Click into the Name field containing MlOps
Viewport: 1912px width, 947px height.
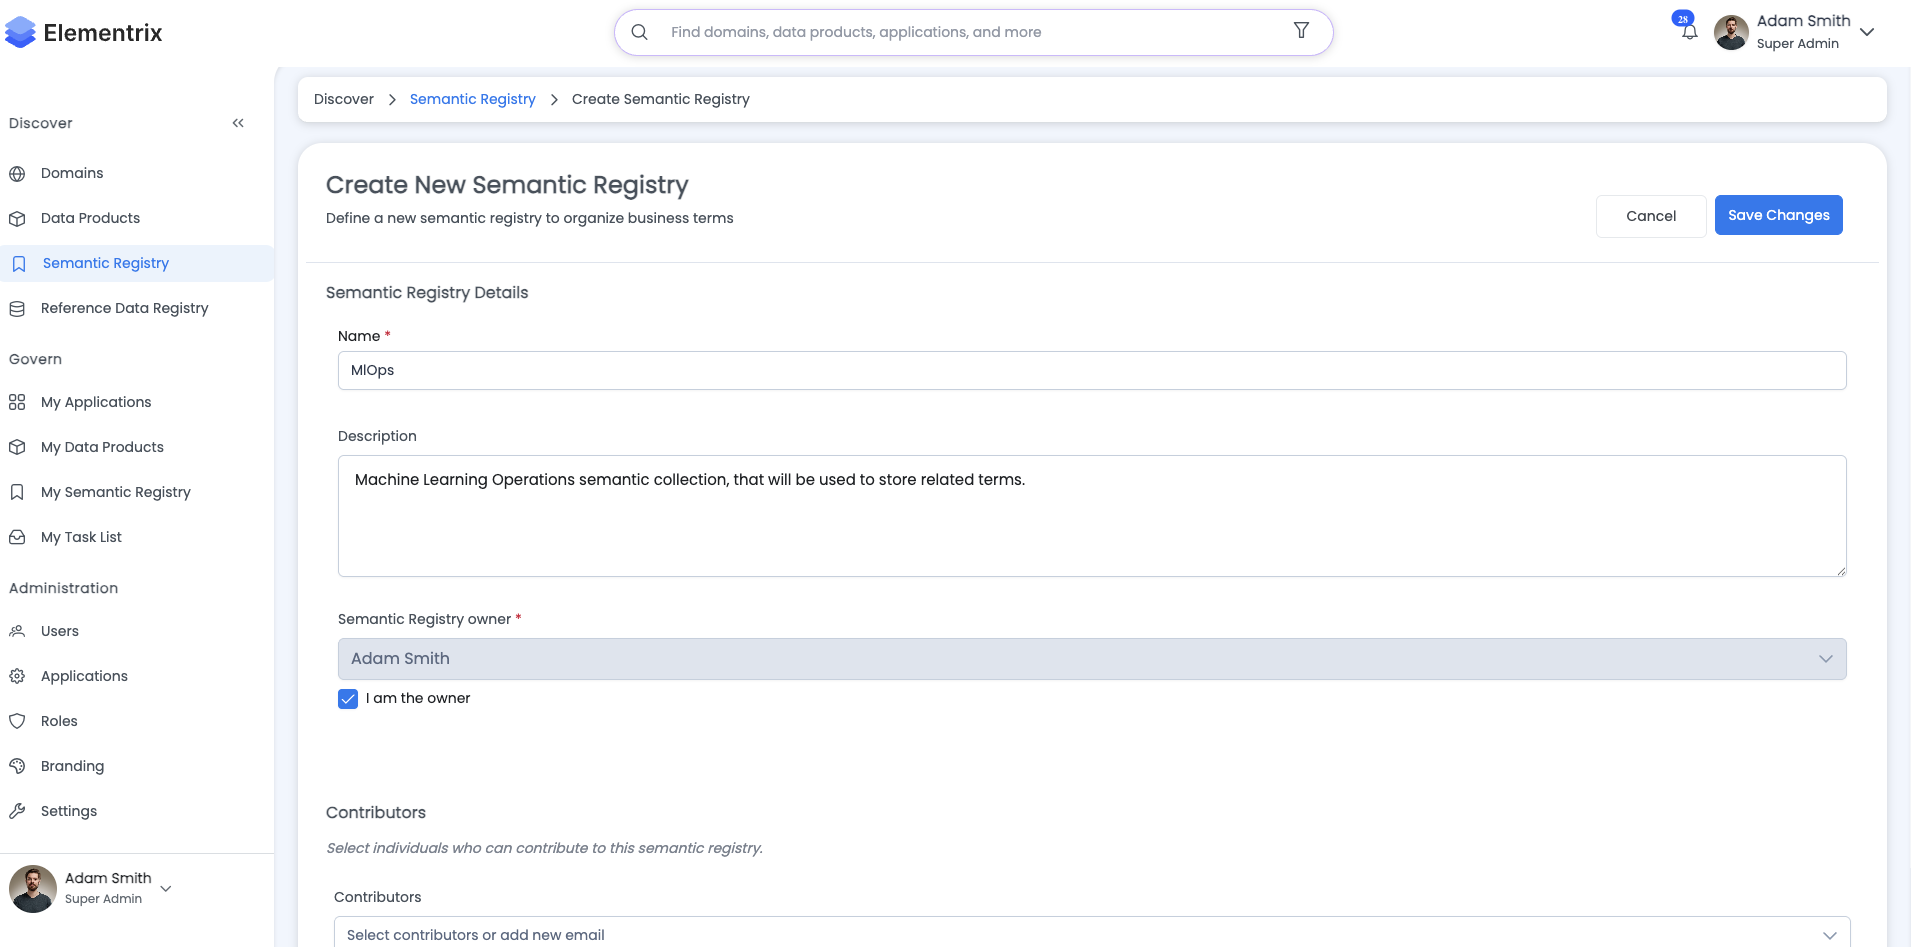pyautogui.click(x=700, y=370)
